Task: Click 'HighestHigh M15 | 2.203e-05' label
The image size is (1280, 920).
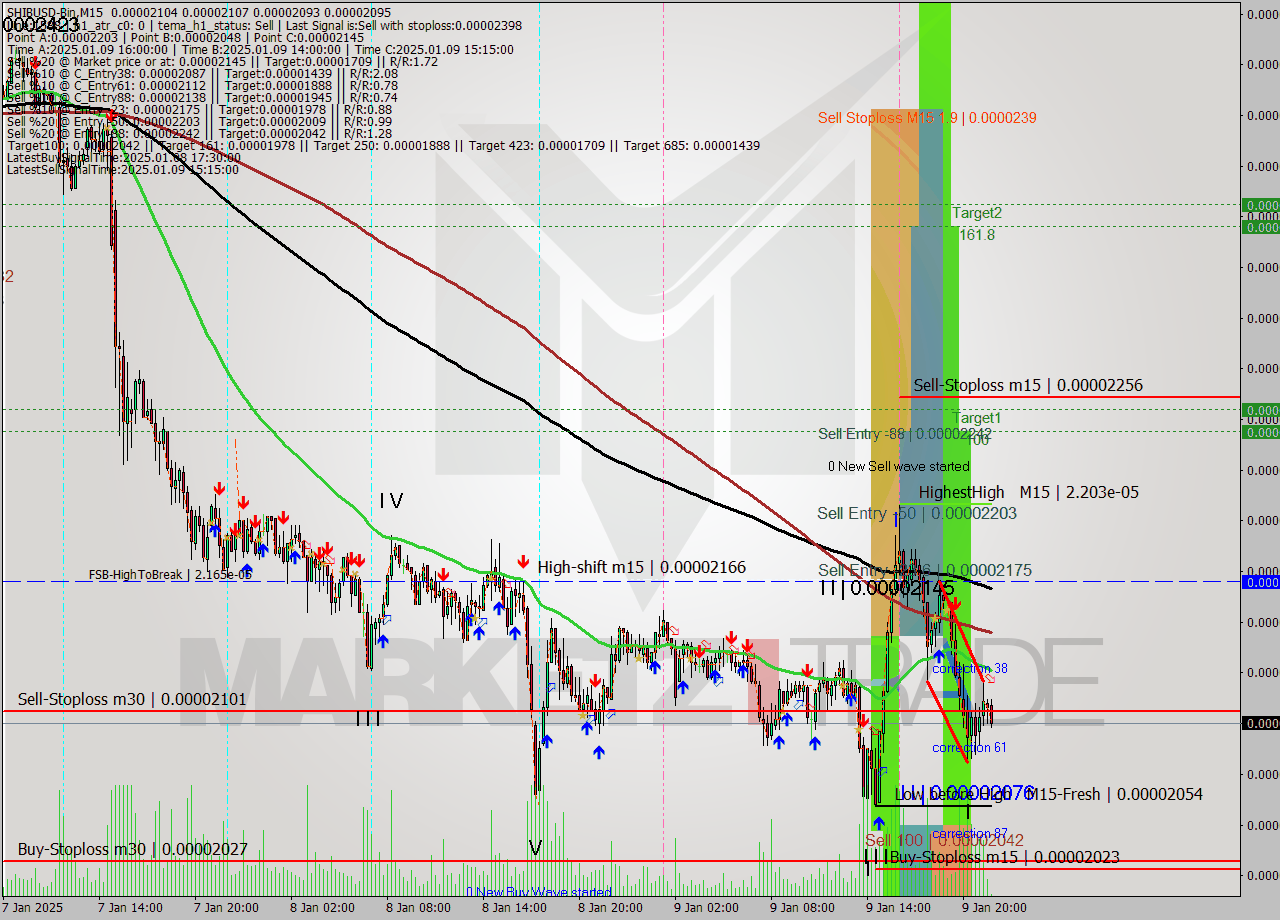Action: (1028, 492)
